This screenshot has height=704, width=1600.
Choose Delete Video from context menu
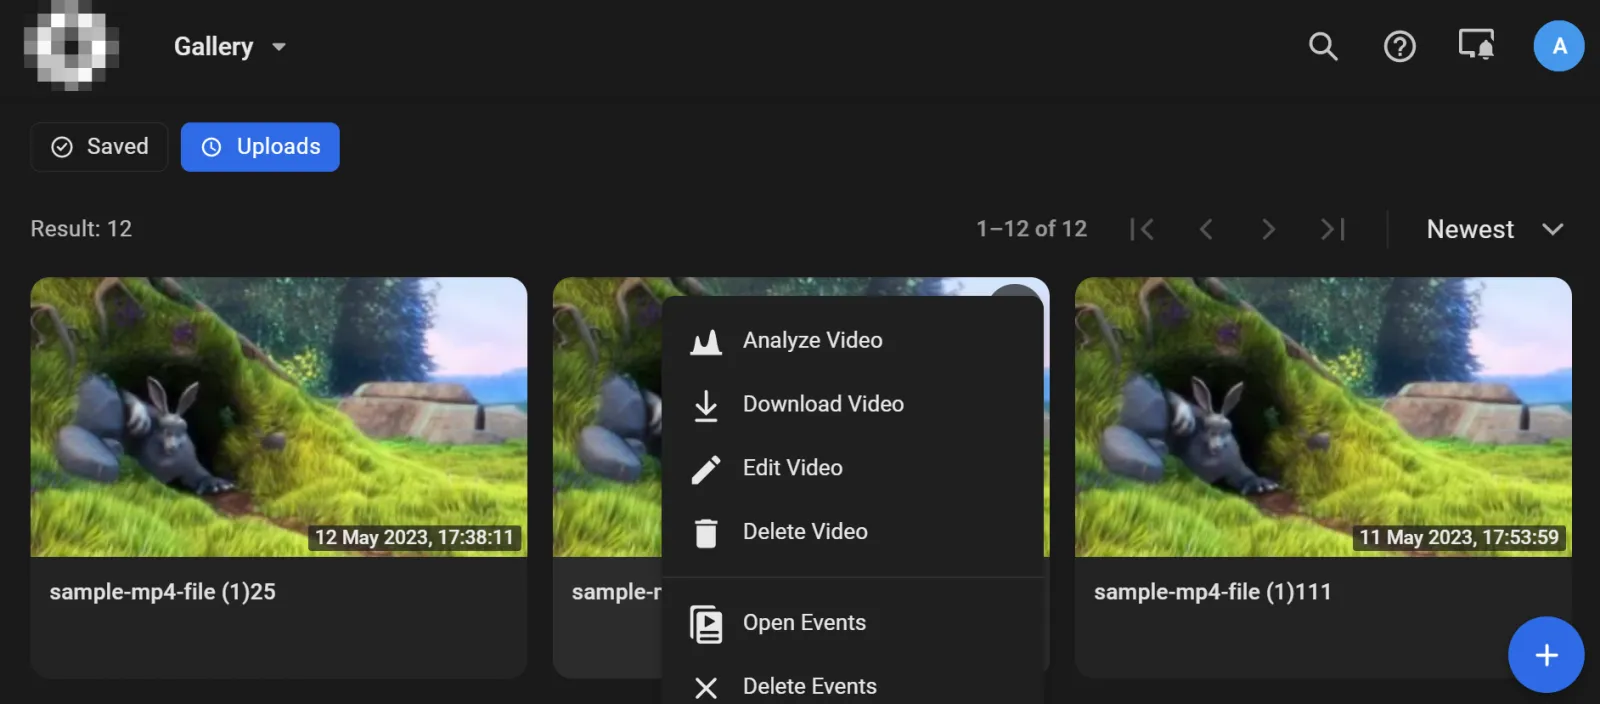853,532
